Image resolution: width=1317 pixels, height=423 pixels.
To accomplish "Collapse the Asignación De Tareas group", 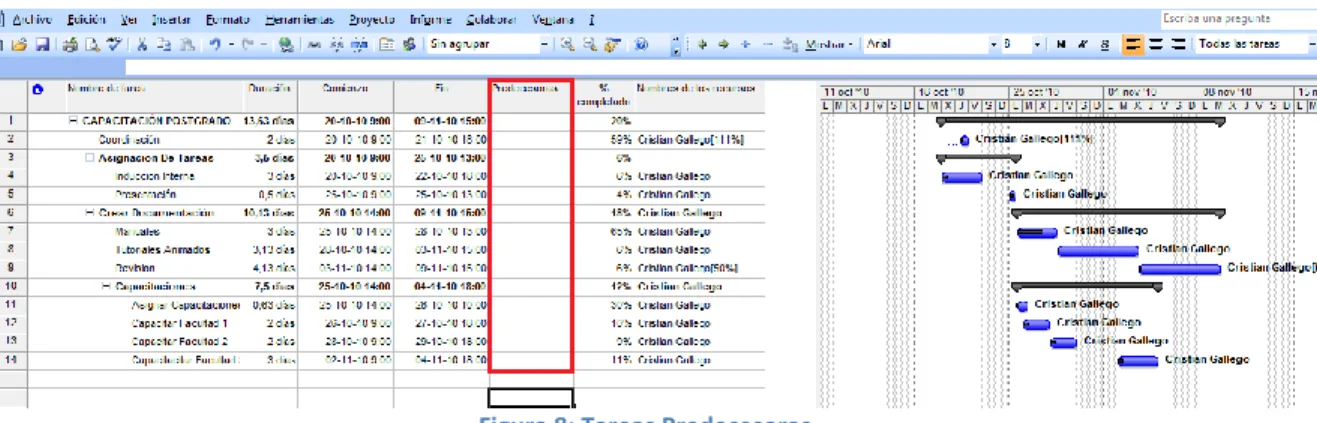I will 89,158.
